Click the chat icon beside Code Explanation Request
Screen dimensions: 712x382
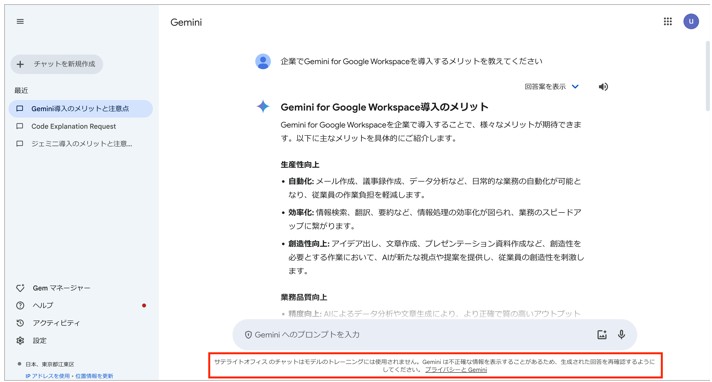tap(20, 126)
